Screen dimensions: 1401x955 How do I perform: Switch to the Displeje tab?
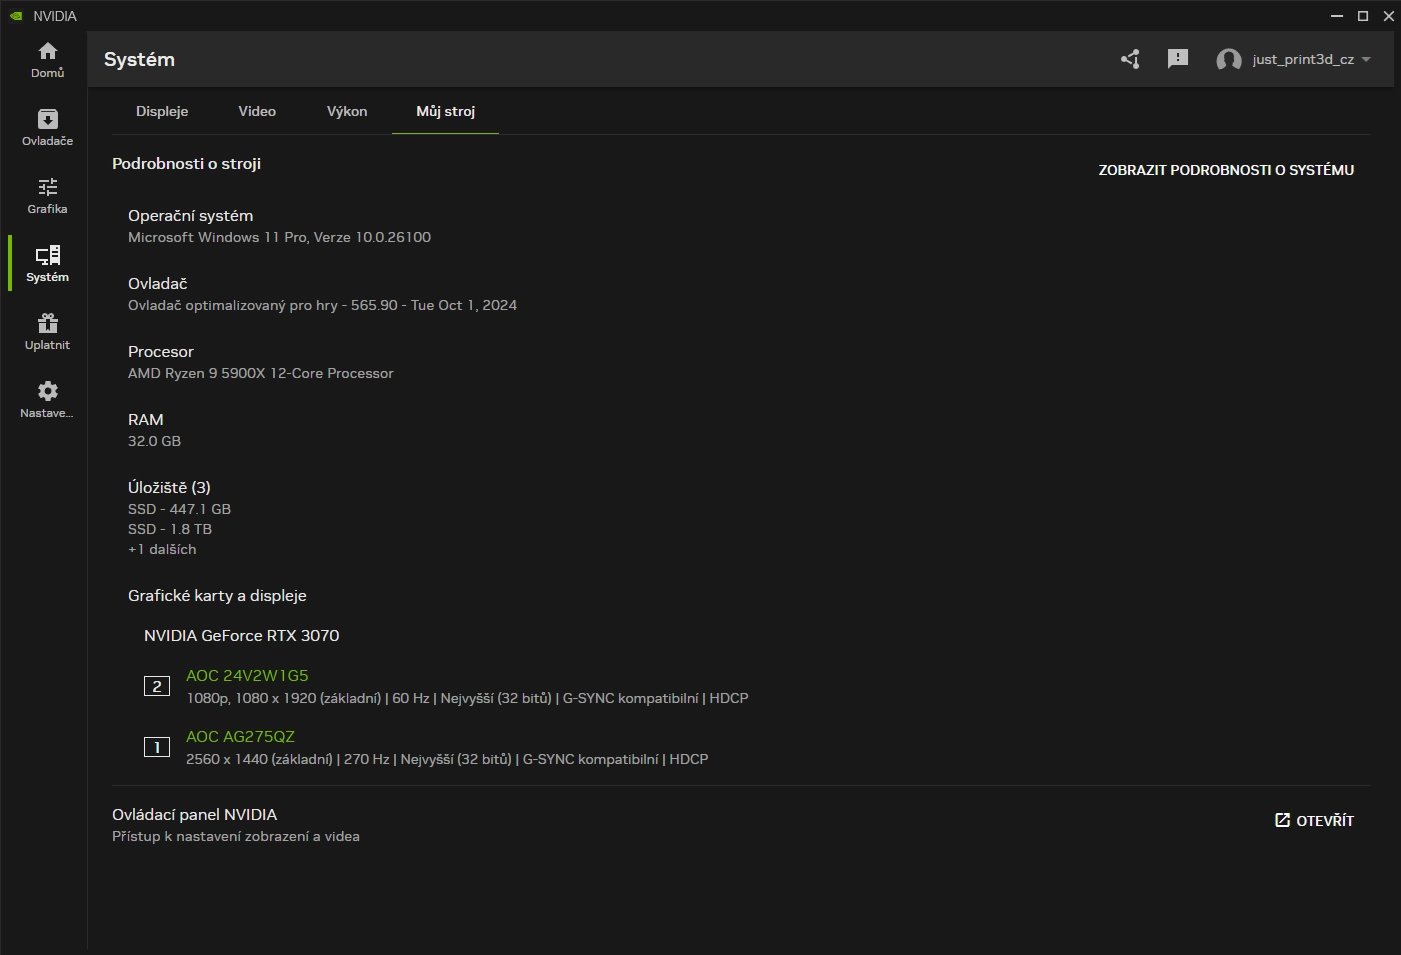tap(162, 111)
